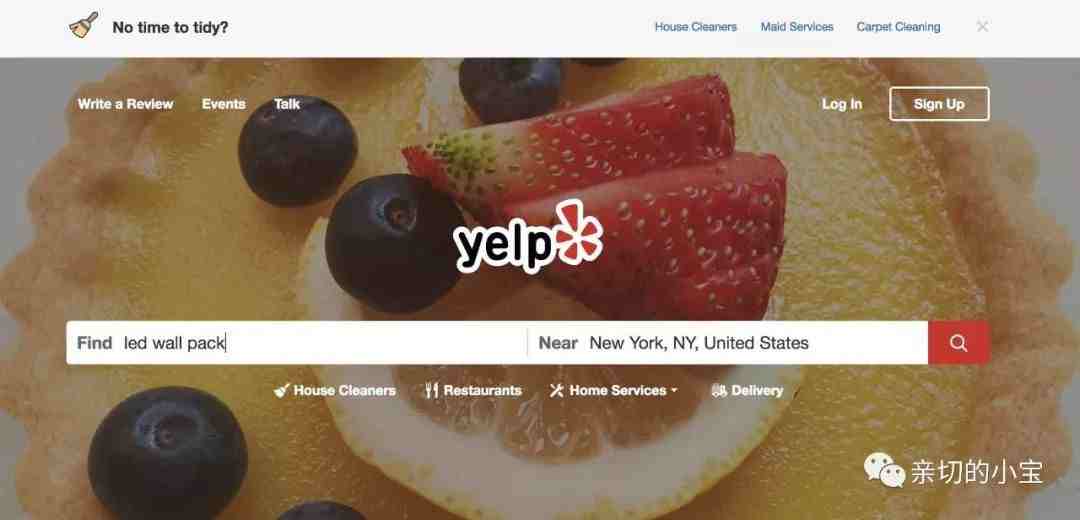Click the Sign Up button
1080x520 pixels.
pyautogui.click(x=939, y=104)
